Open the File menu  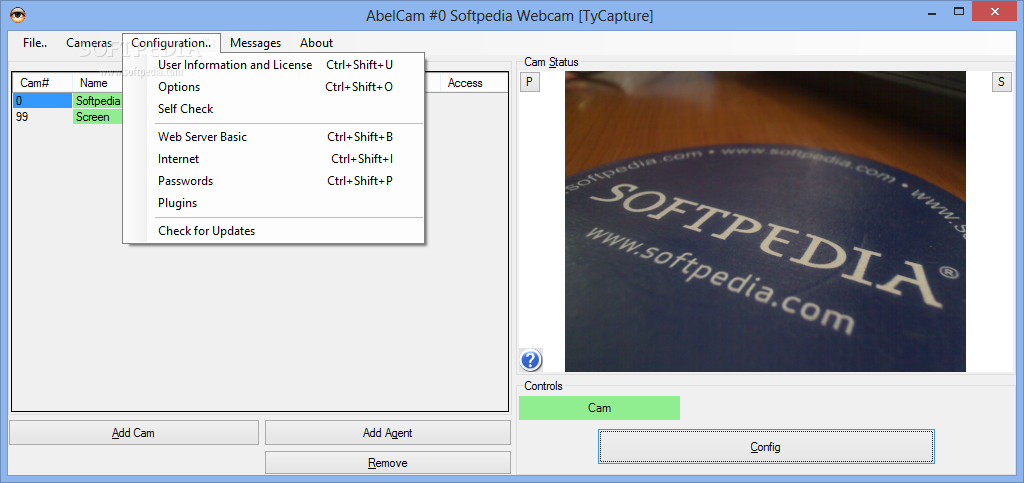click(x=35, y=42)
